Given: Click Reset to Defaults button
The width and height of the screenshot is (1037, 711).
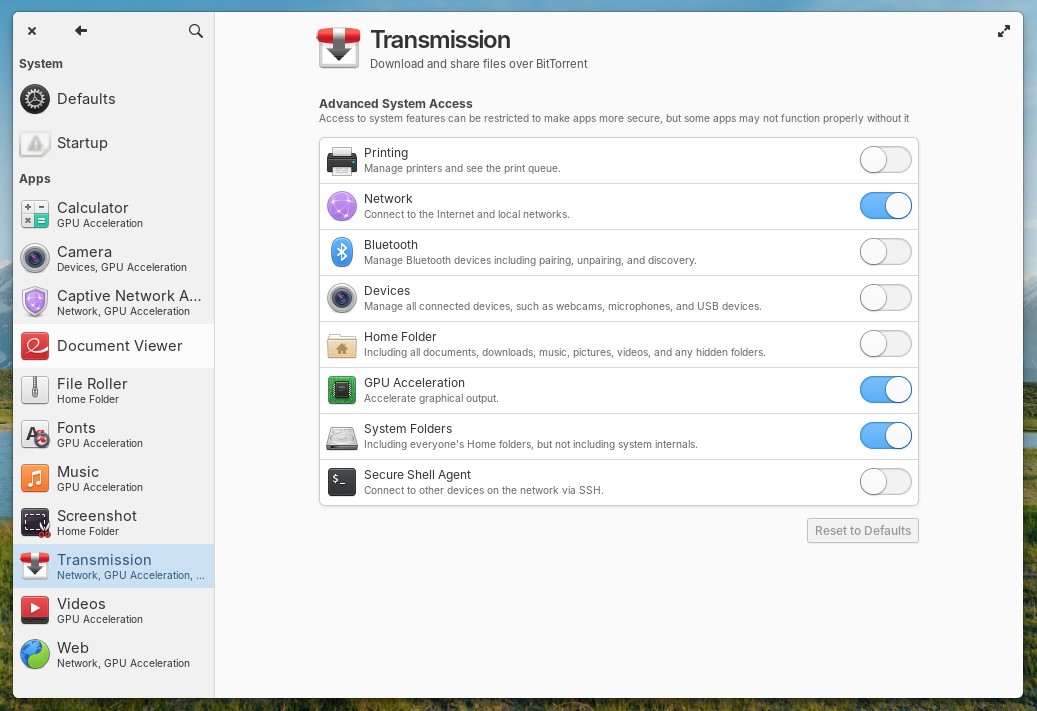Looking at the screenshot, I should point(862,530).
